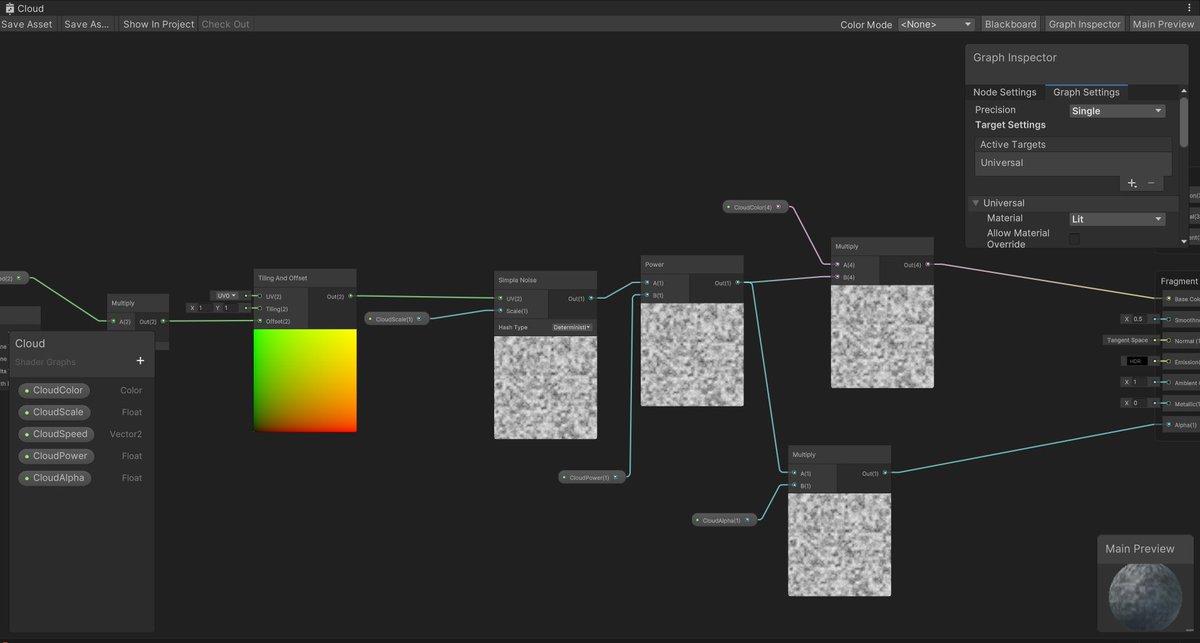Select the CloudColor property in Blackboard
1200x643 pixels.
point(54,390)
